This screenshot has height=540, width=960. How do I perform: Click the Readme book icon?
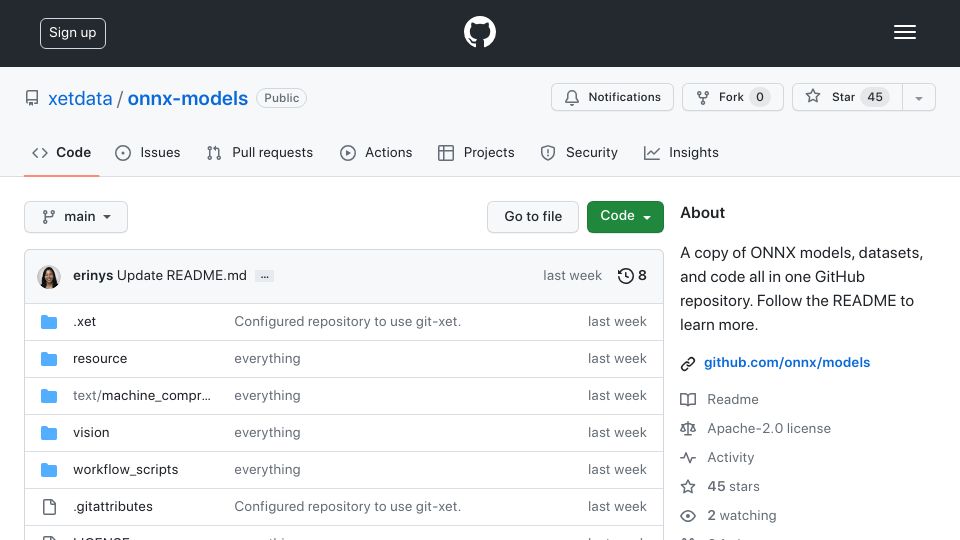click(688, 400)
